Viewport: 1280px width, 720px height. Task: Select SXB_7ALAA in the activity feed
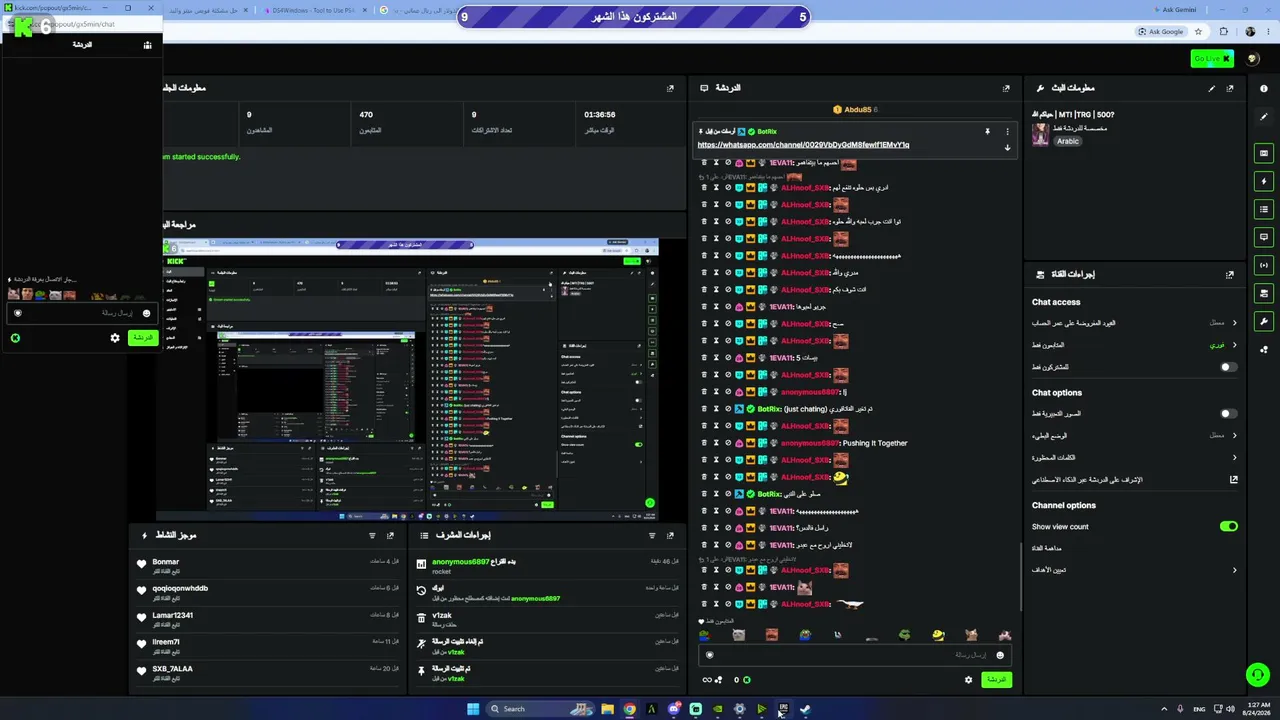tap(172, 668)
